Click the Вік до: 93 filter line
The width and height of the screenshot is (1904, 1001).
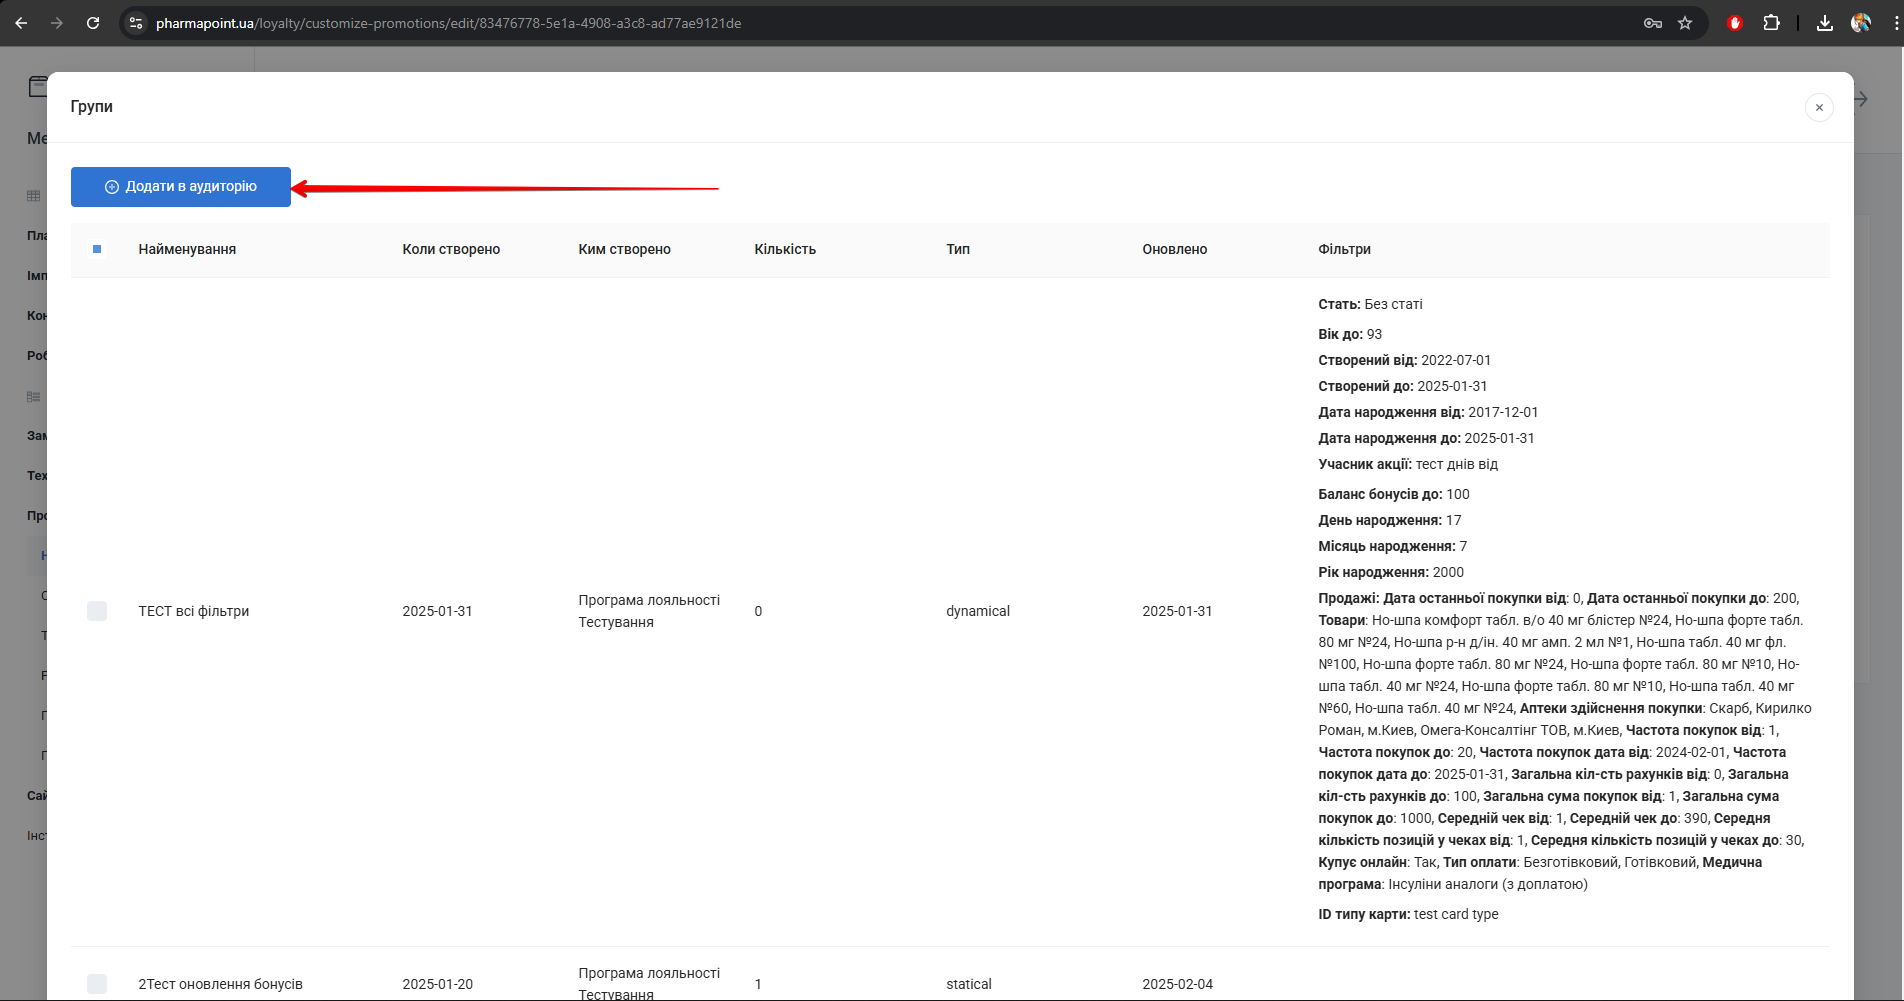pos(1350,334)
